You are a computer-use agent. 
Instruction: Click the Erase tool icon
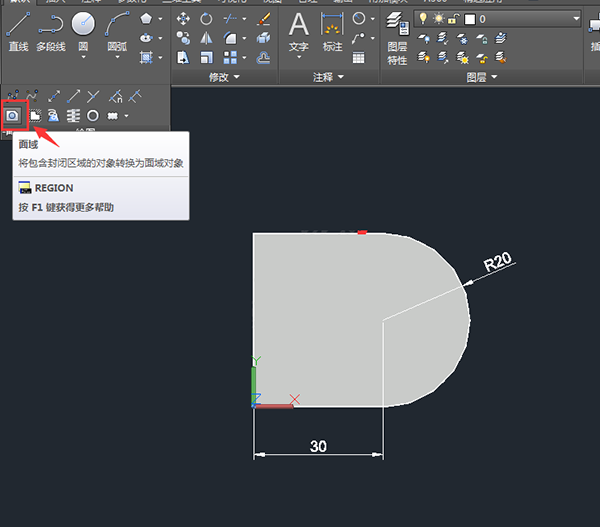(263, 19)
